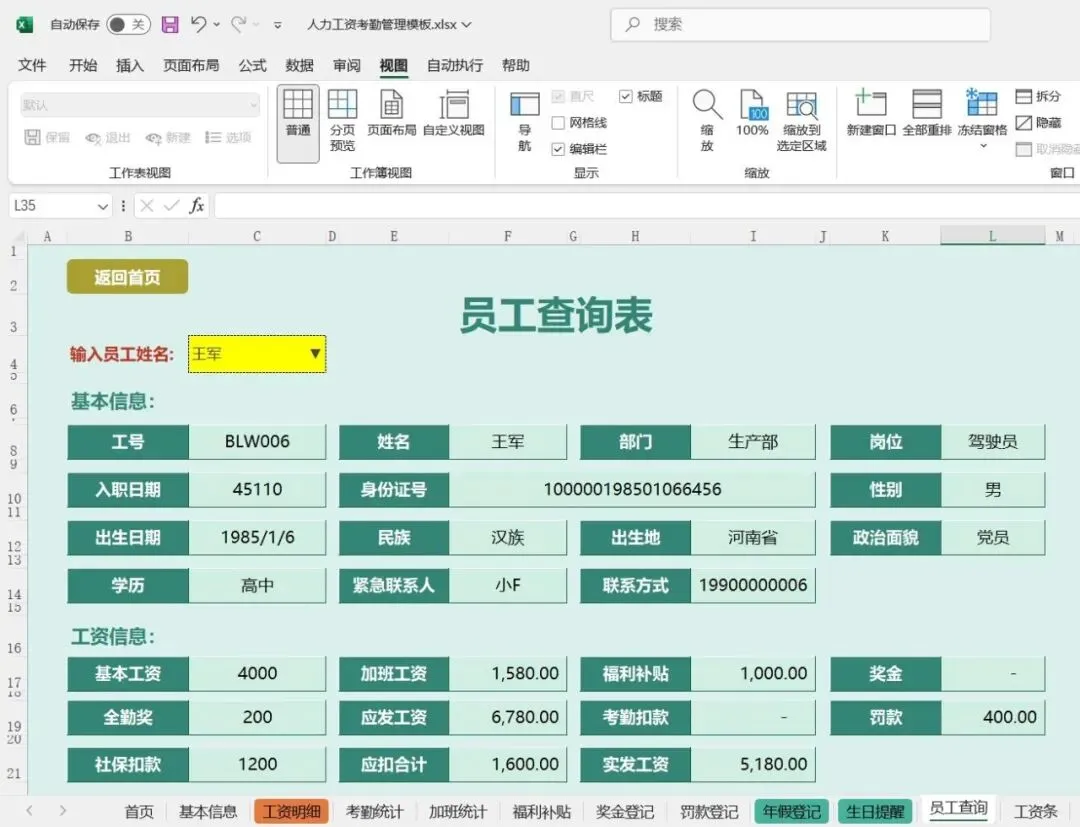Image resolution: width=1080 pixels, height=827 pixels.
Task: Switch to 工资明细 sheet tab
Action: [x=291, y=812]
